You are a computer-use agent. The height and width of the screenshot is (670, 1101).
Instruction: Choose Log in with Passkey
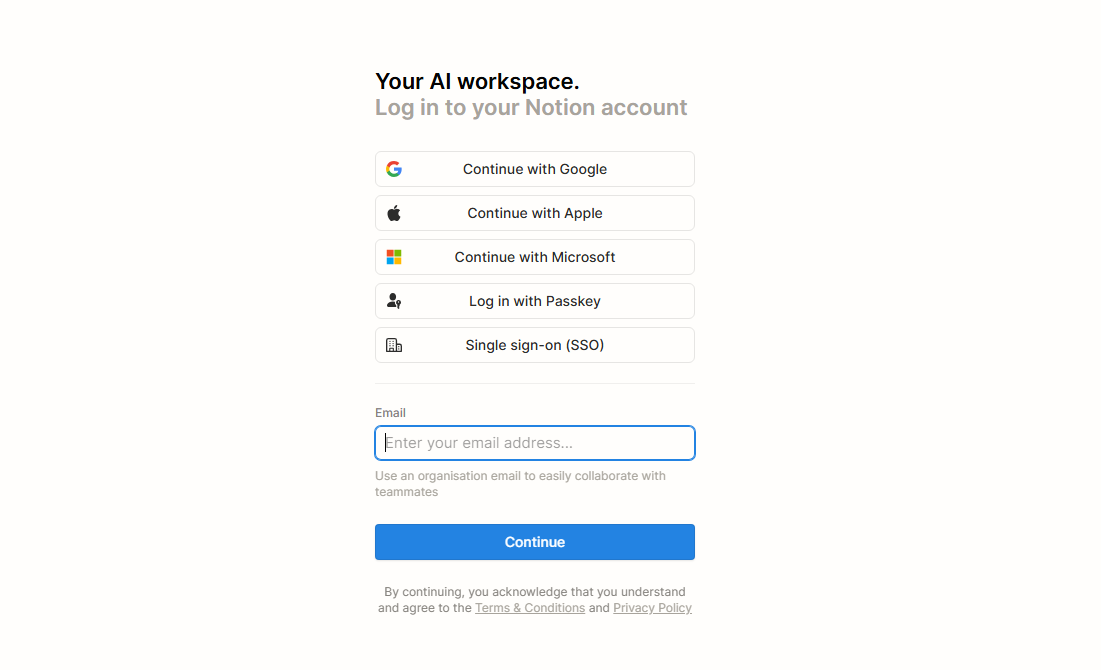click(x=535, y=301)
